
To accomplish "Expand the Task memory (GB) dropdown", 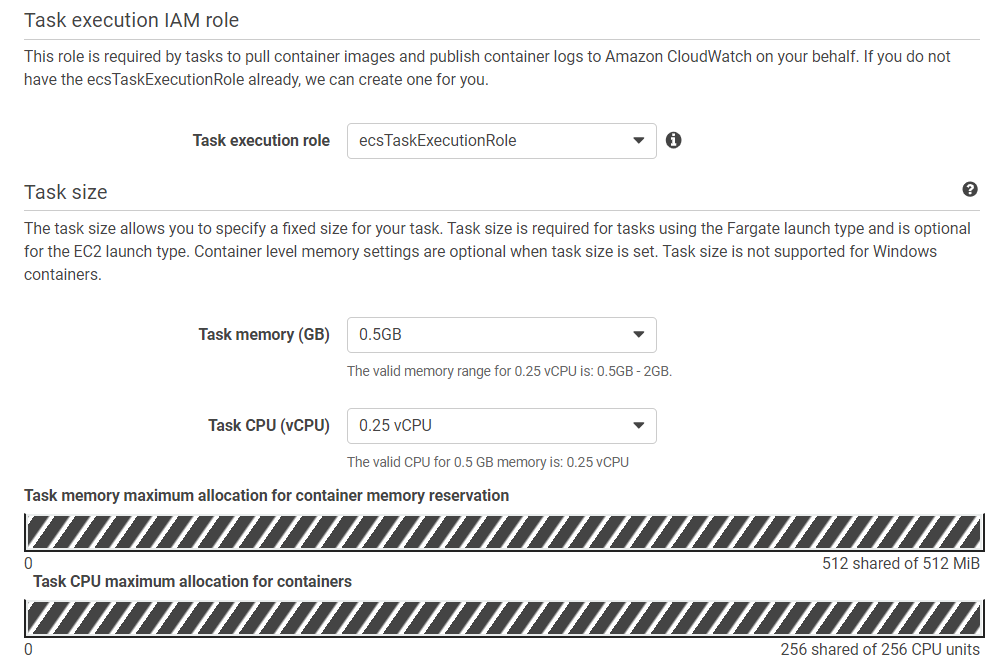I will pos(501,335).
